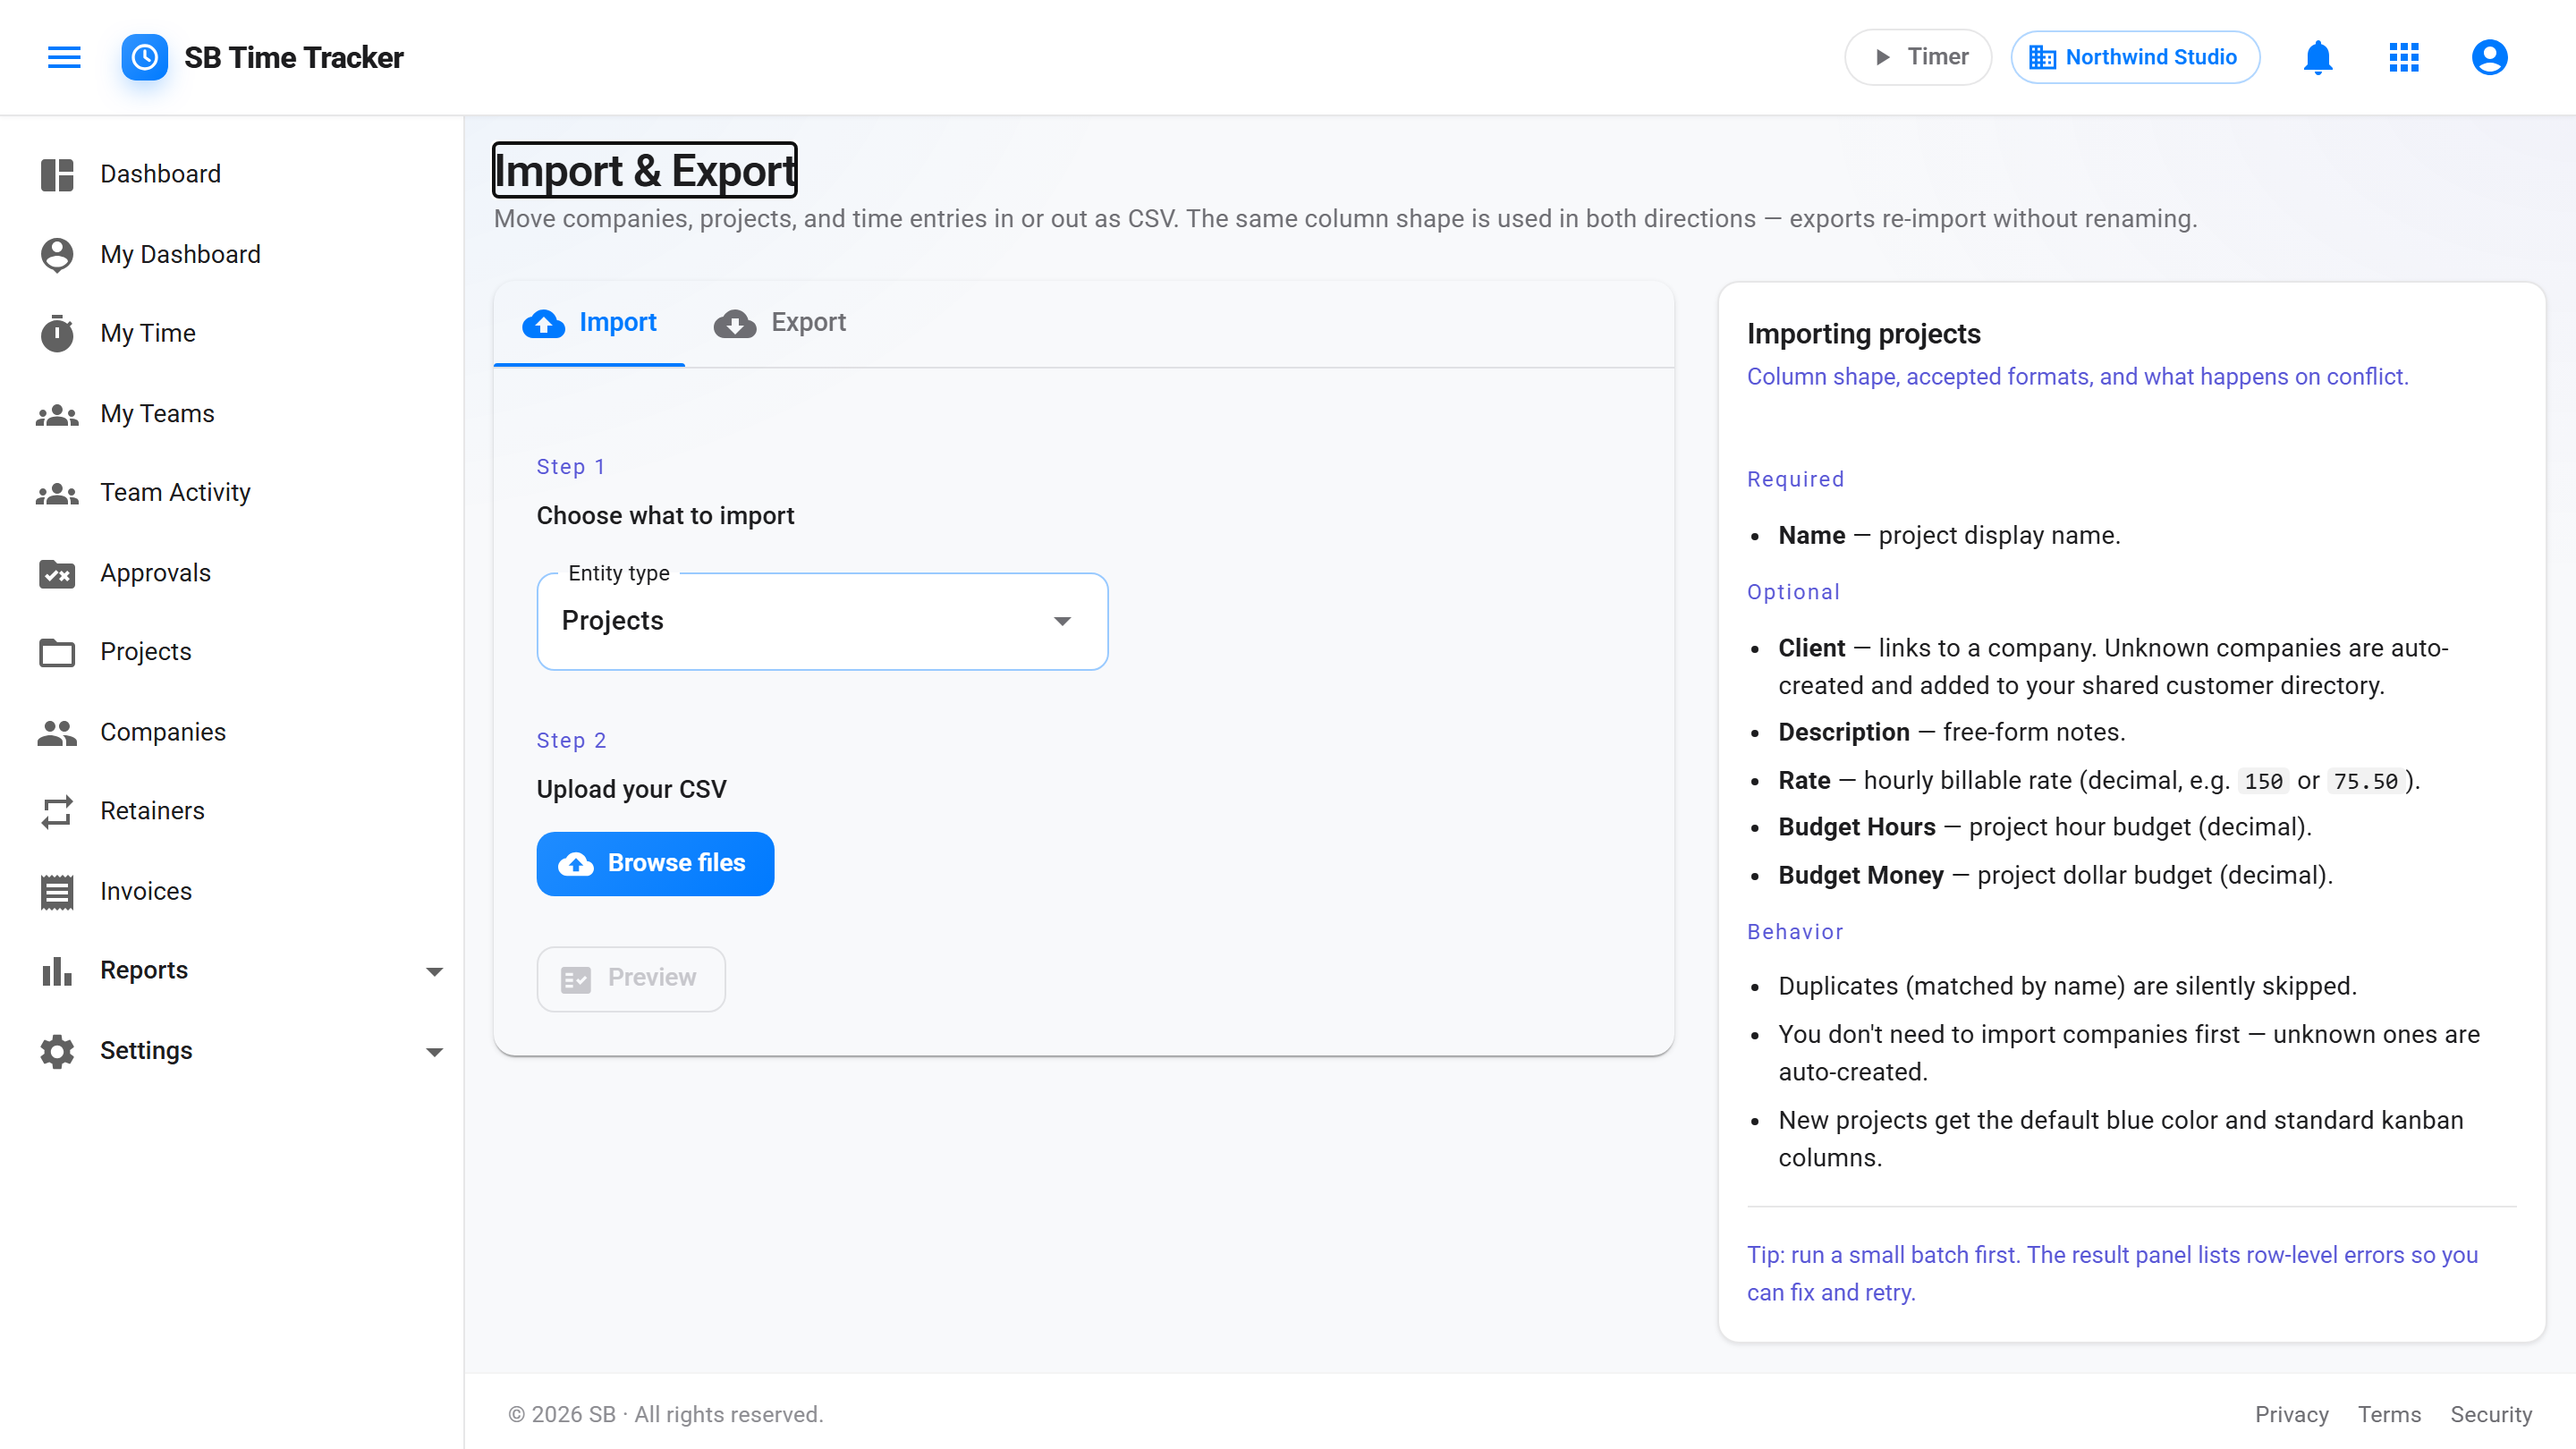This screenshot has height=1449, width=2576.
Task: Click the Import & Export heading
Action: coord(645,171)
